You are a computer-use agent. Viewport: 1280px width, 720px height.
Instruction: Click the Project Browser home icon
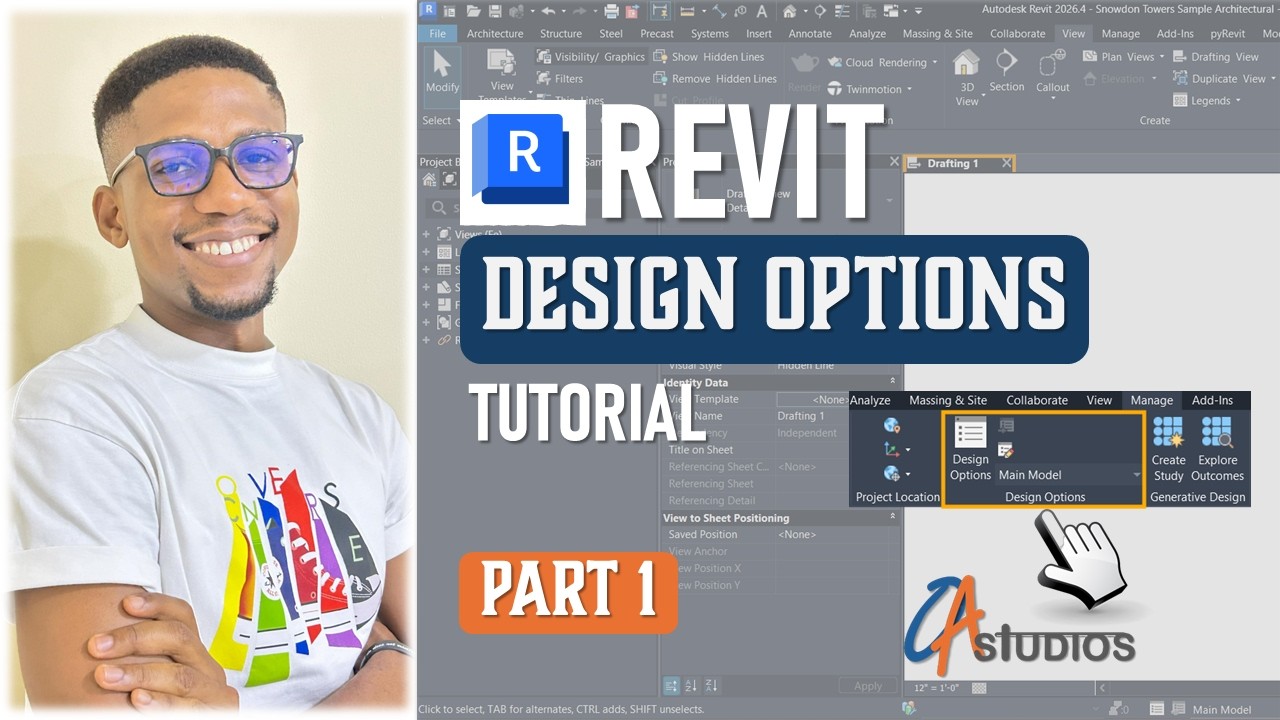429,180
